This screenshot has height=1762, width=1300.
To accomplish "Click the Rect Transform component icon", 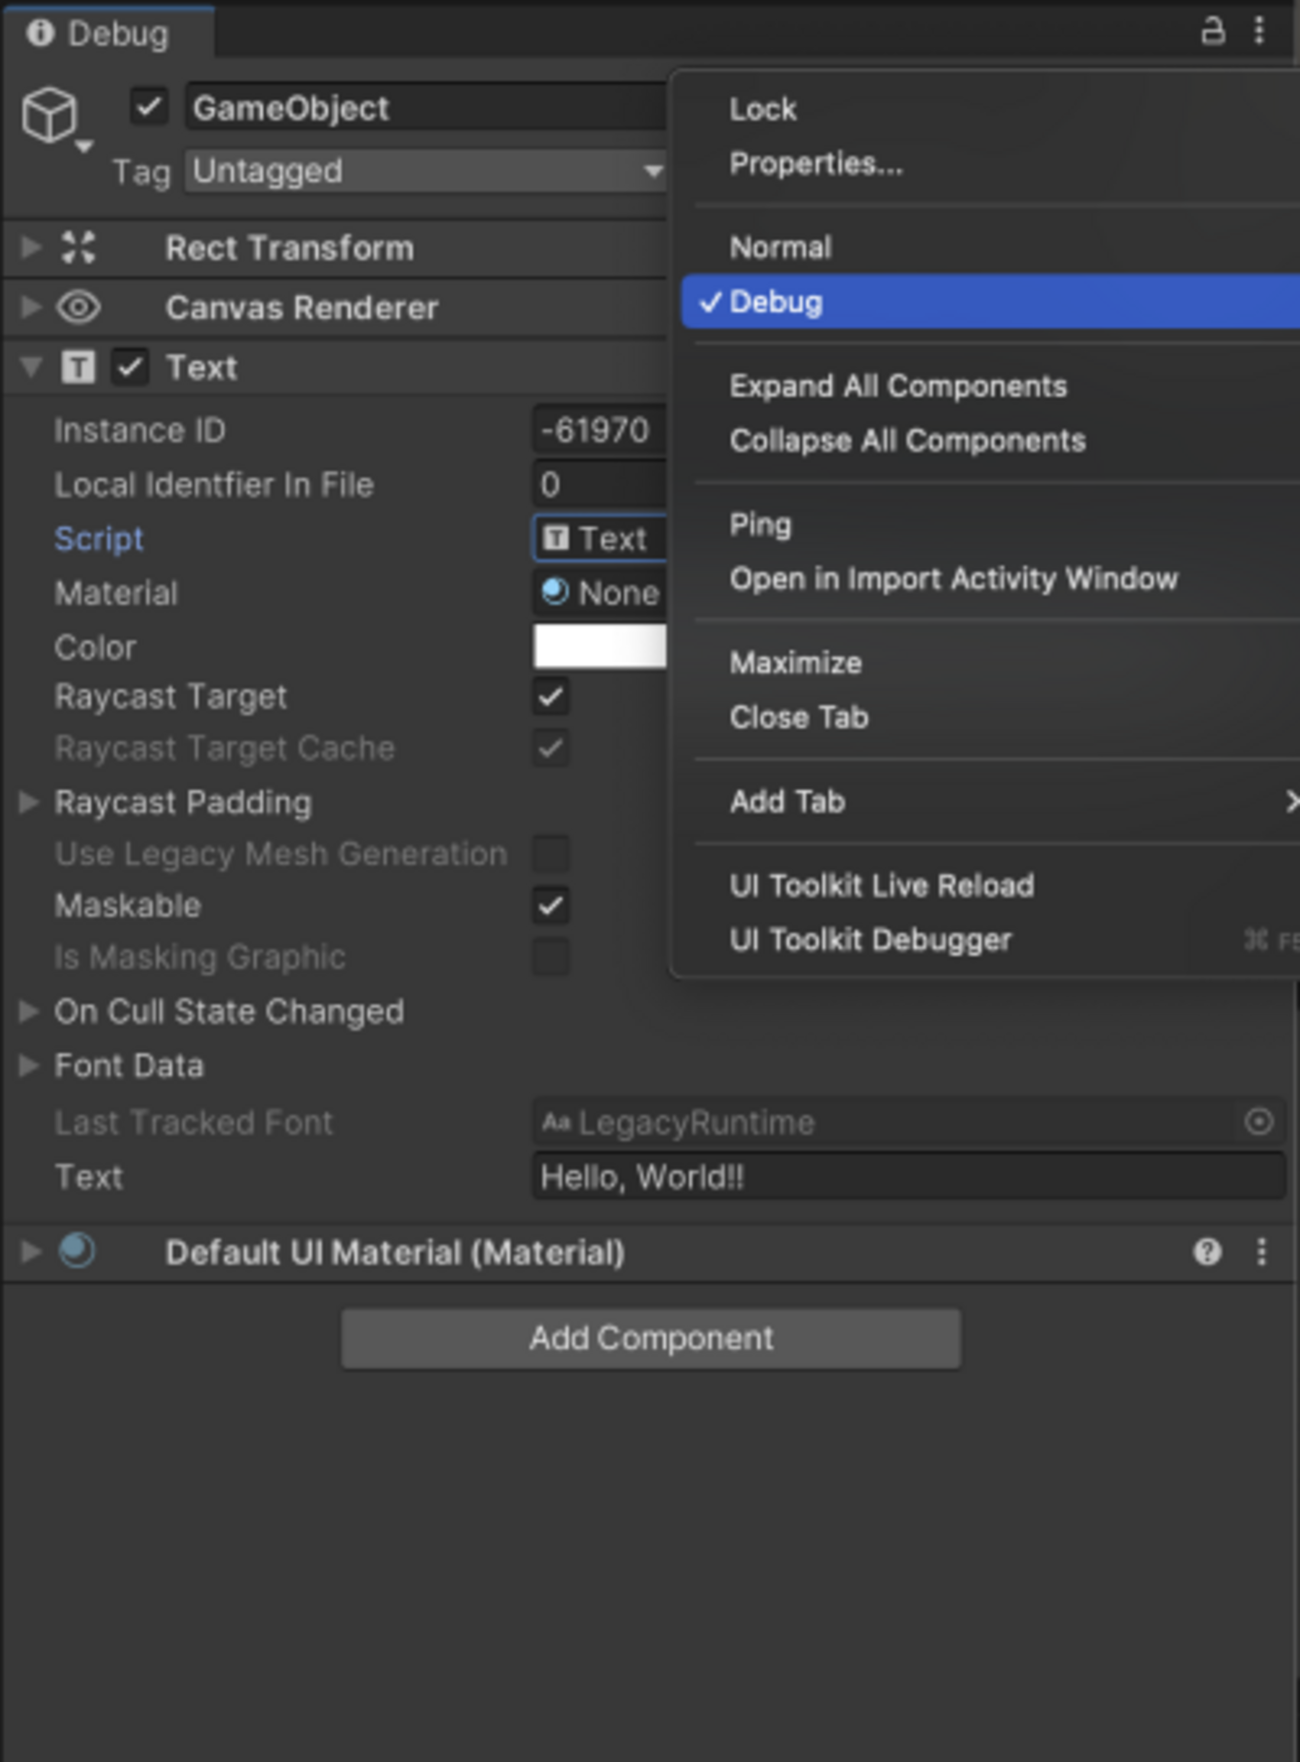I will coord(78,248).
